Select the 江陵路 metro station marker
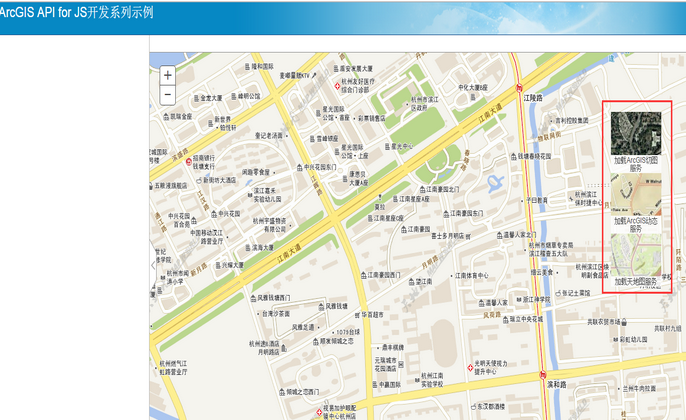Screen dimensions: 686x420 519,88
